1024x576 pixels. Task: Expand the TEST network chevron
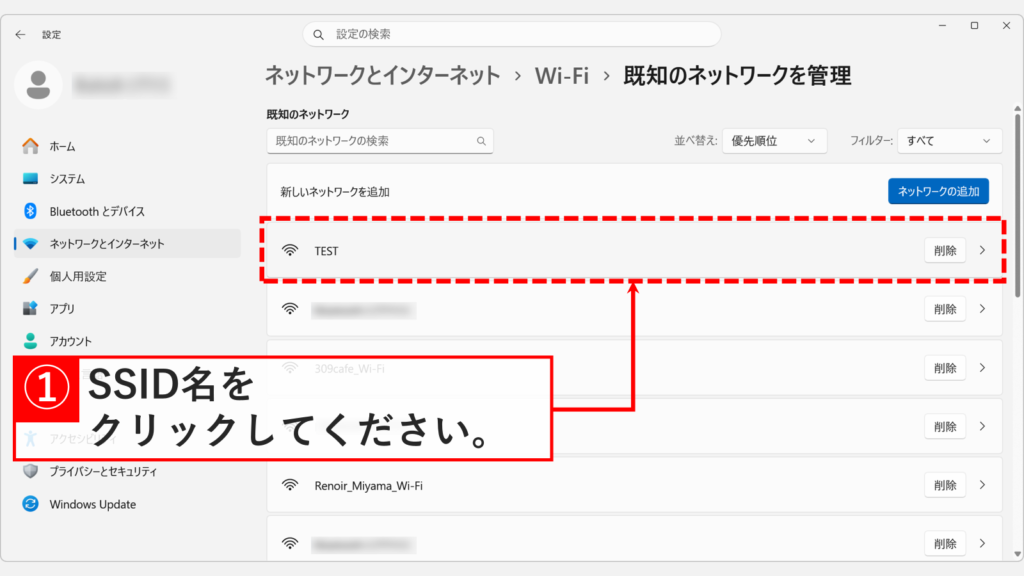[x=982, y=251]
